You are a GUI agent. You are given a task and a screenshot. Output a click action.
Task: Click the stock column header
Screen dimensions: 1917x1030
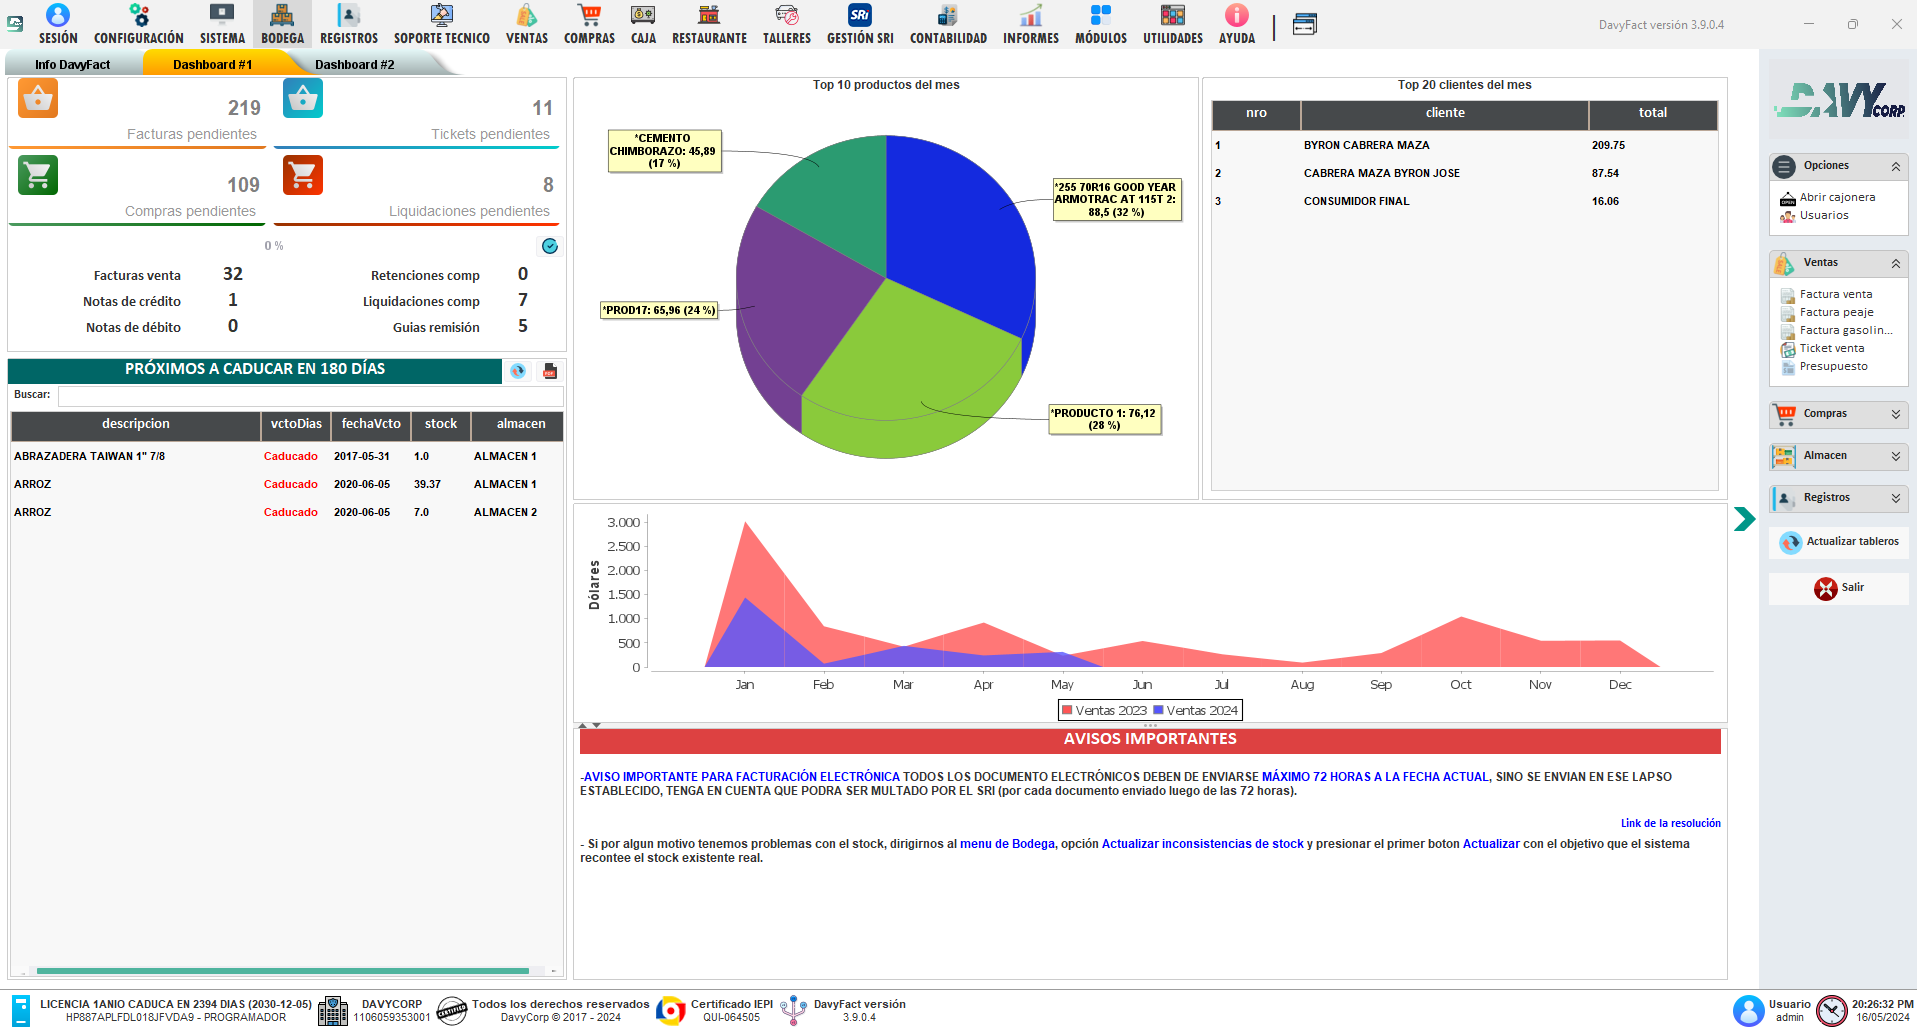tap(441, 425)
